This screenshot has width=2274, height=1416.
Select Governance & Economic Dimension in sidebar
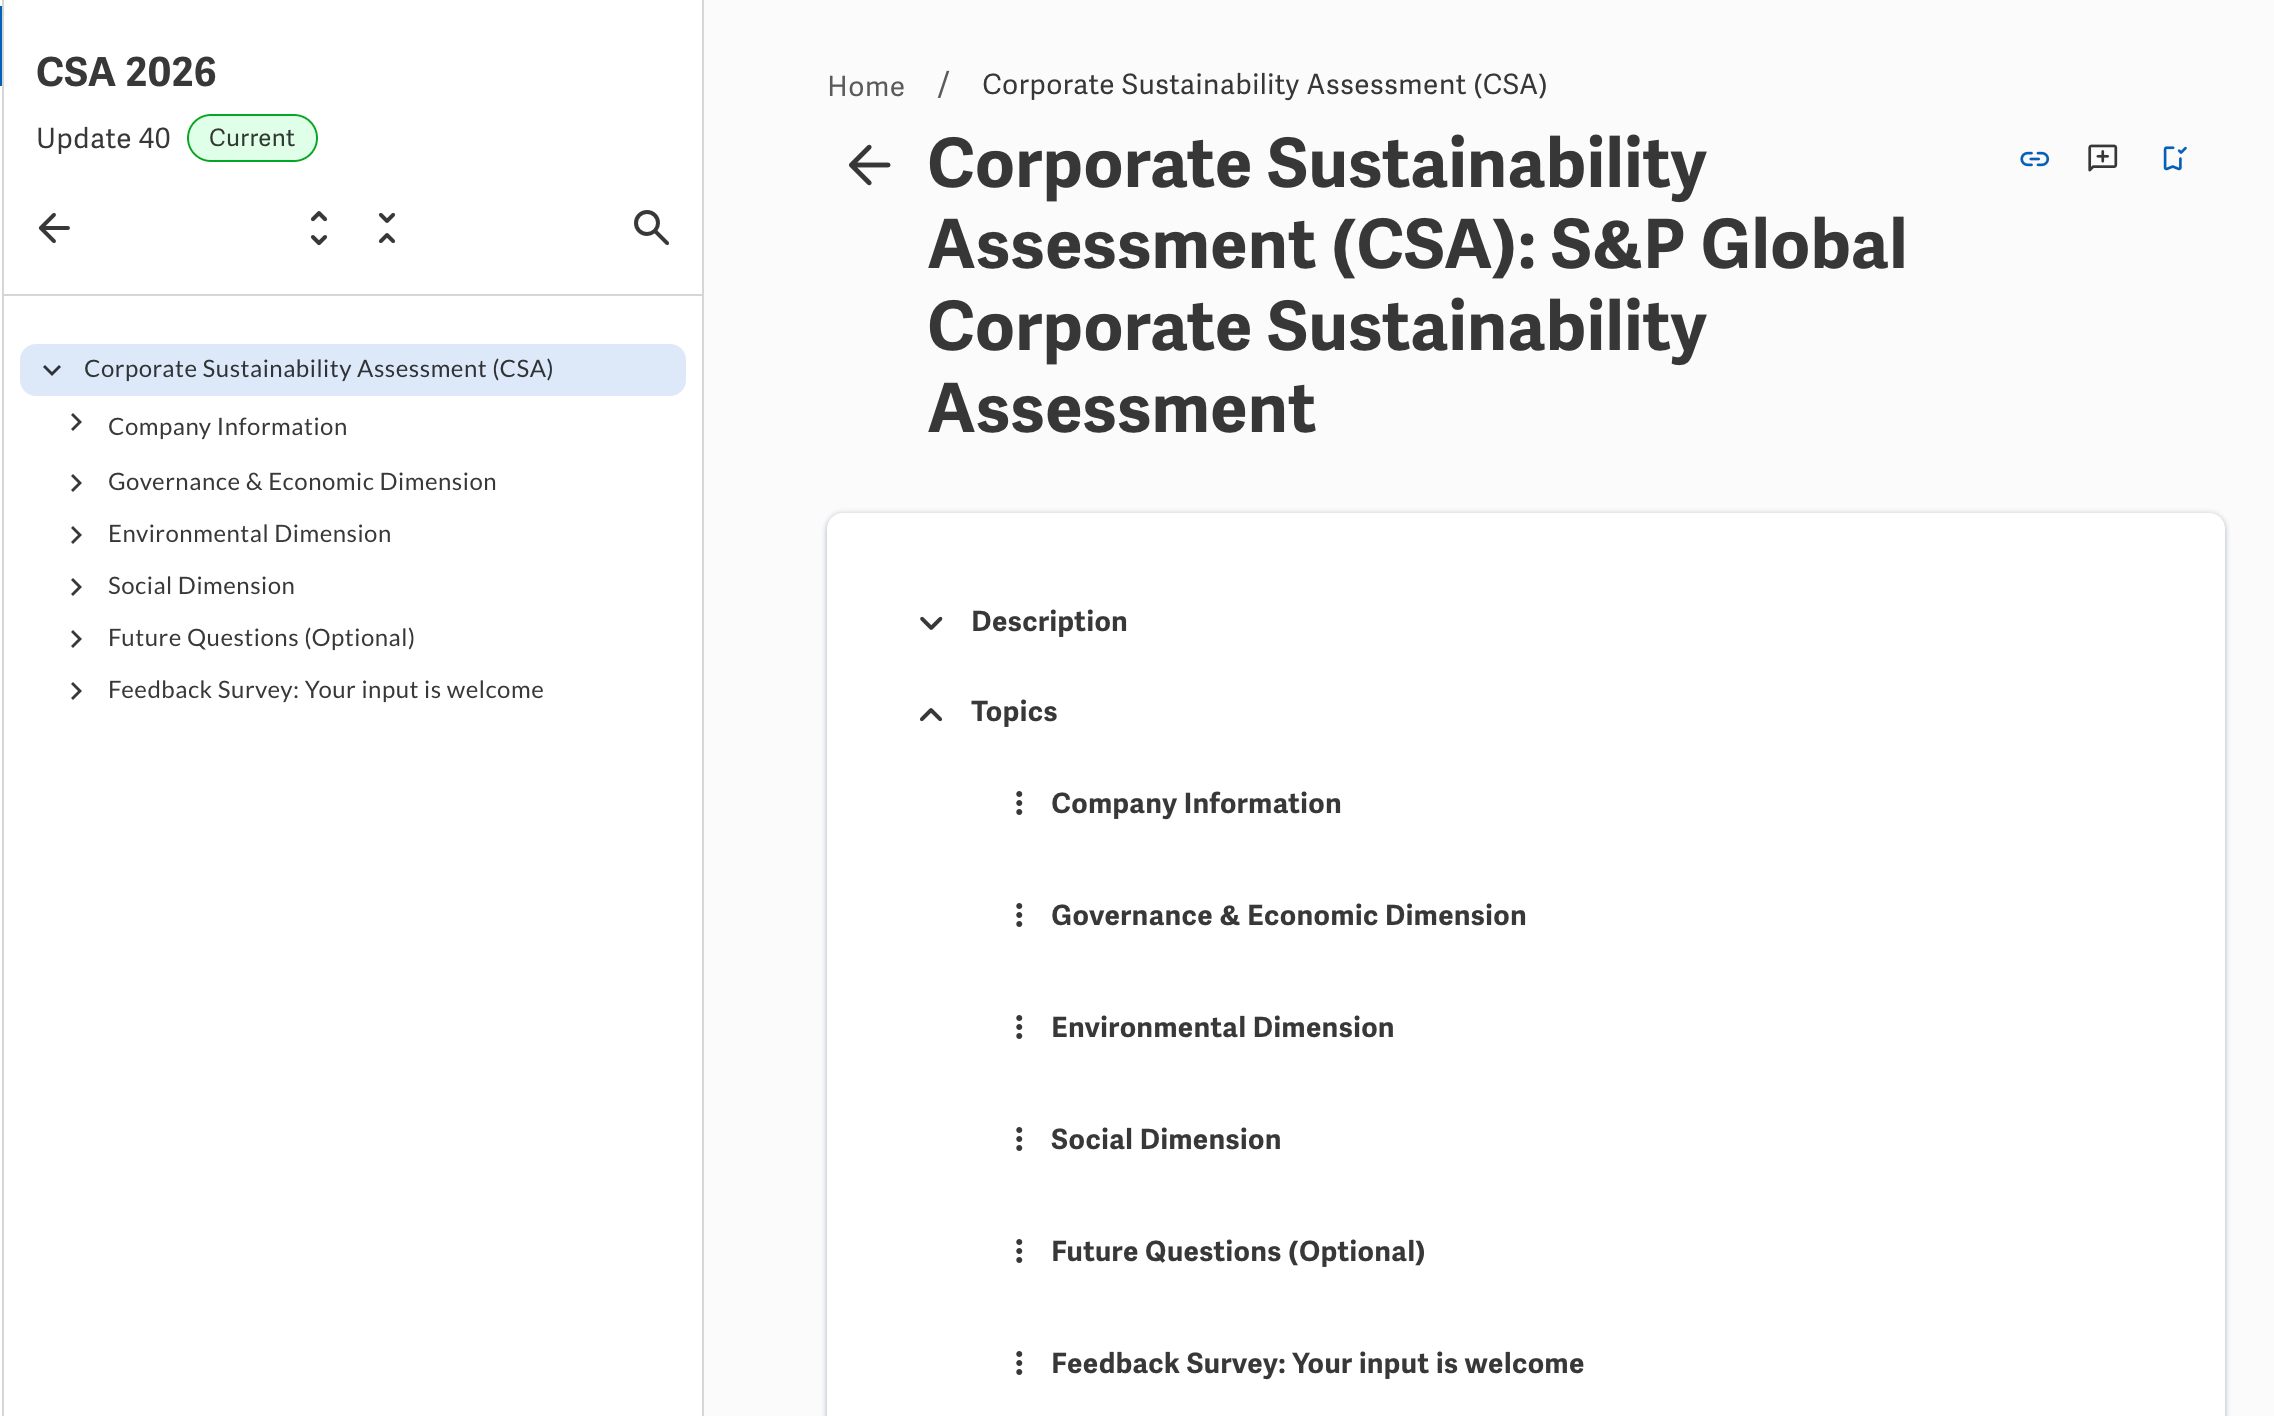click(302, 482)
